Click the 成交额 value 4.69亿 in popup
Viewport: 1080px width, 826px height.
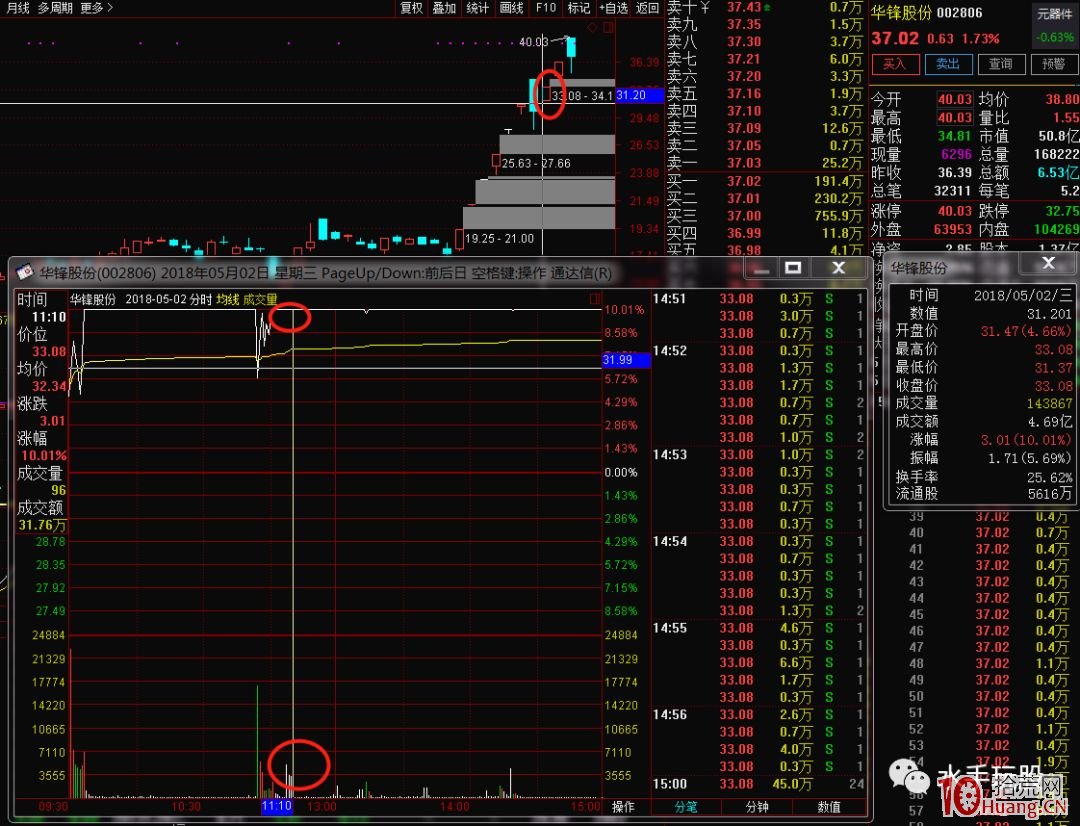click(1050, 421)
